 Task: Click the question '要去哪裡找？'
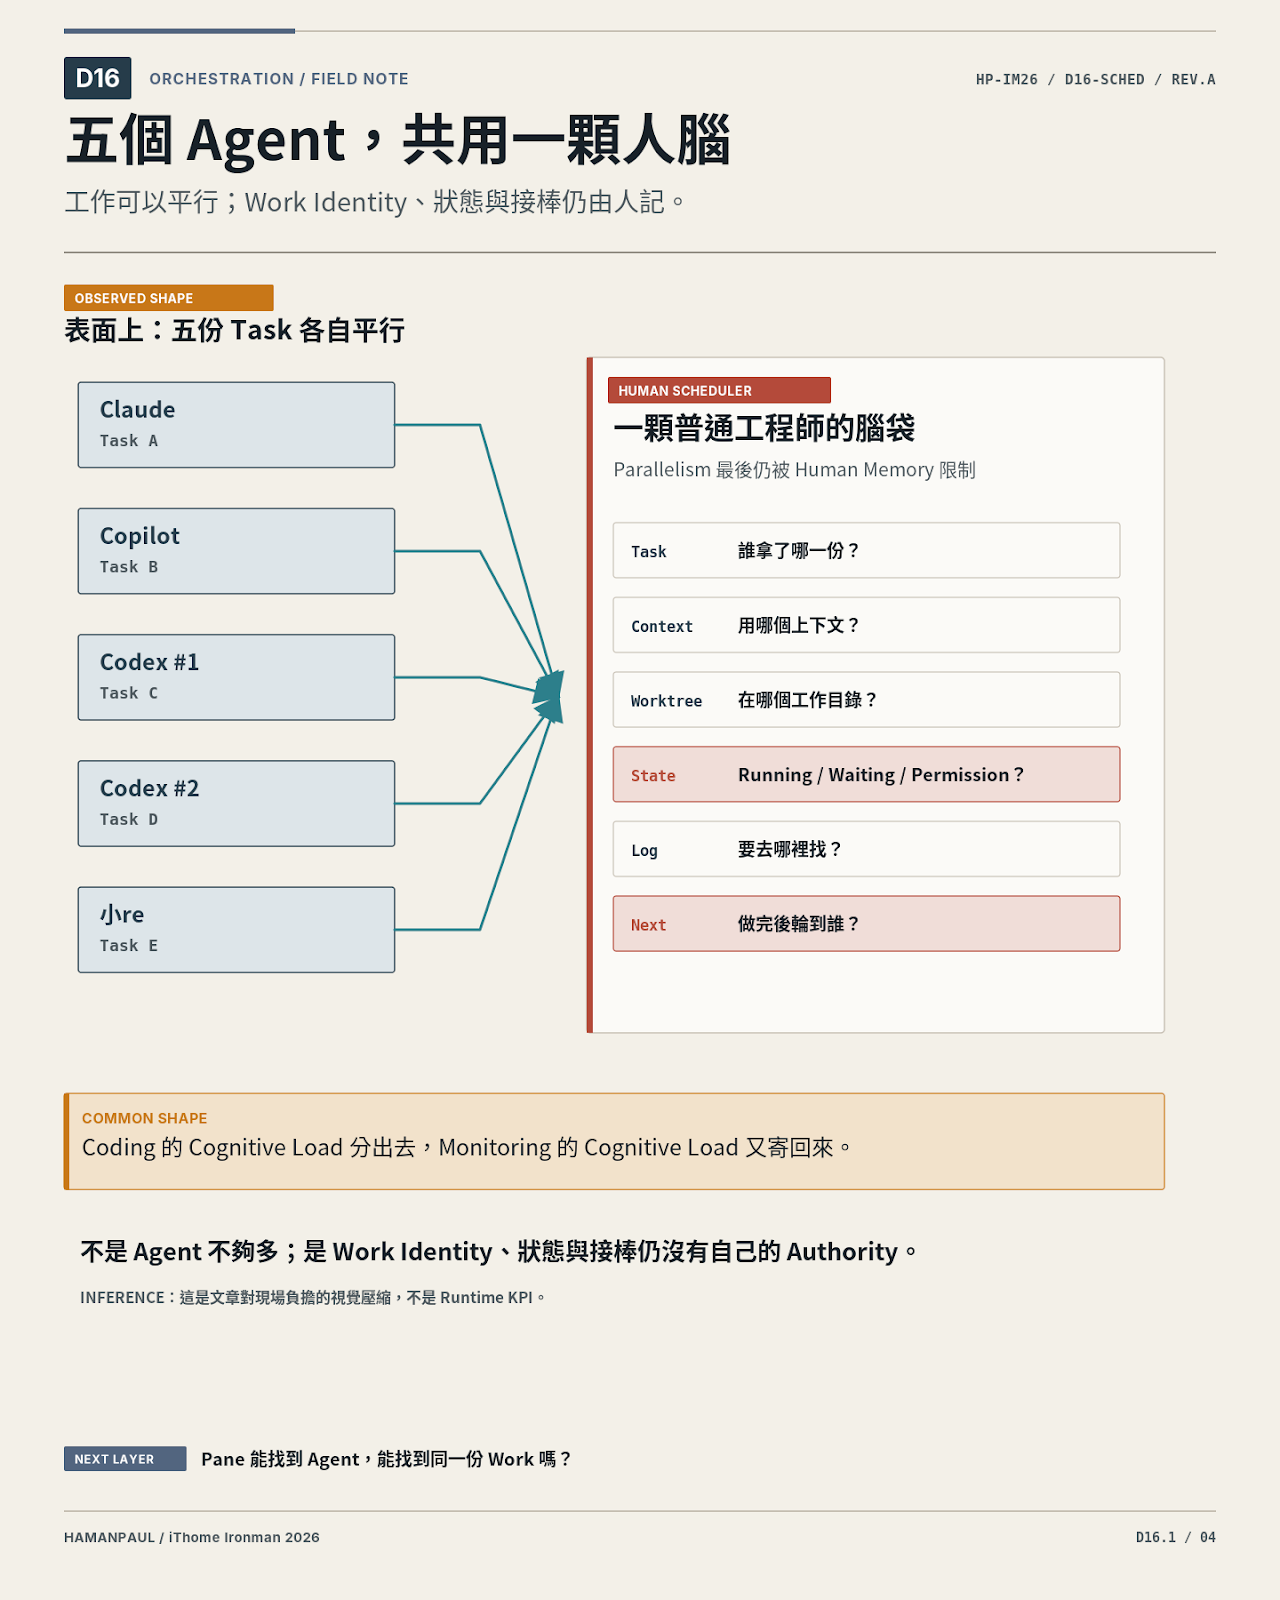790,849
